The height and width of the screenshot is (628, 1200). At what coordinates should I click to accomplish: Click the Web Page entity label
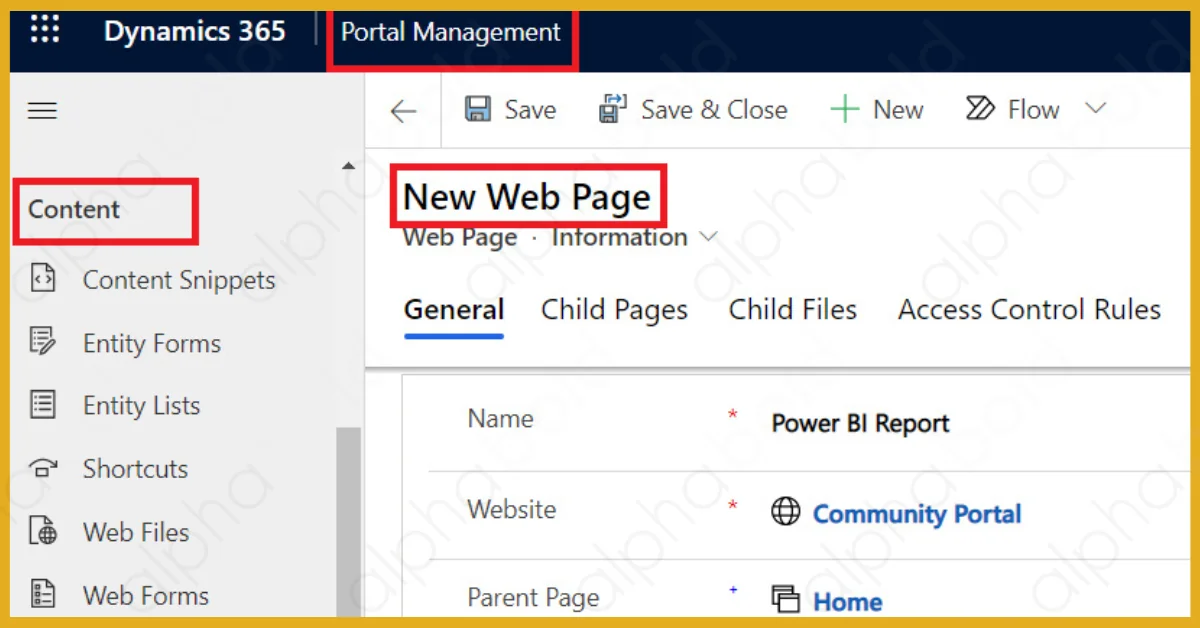[x=460, y=238]
